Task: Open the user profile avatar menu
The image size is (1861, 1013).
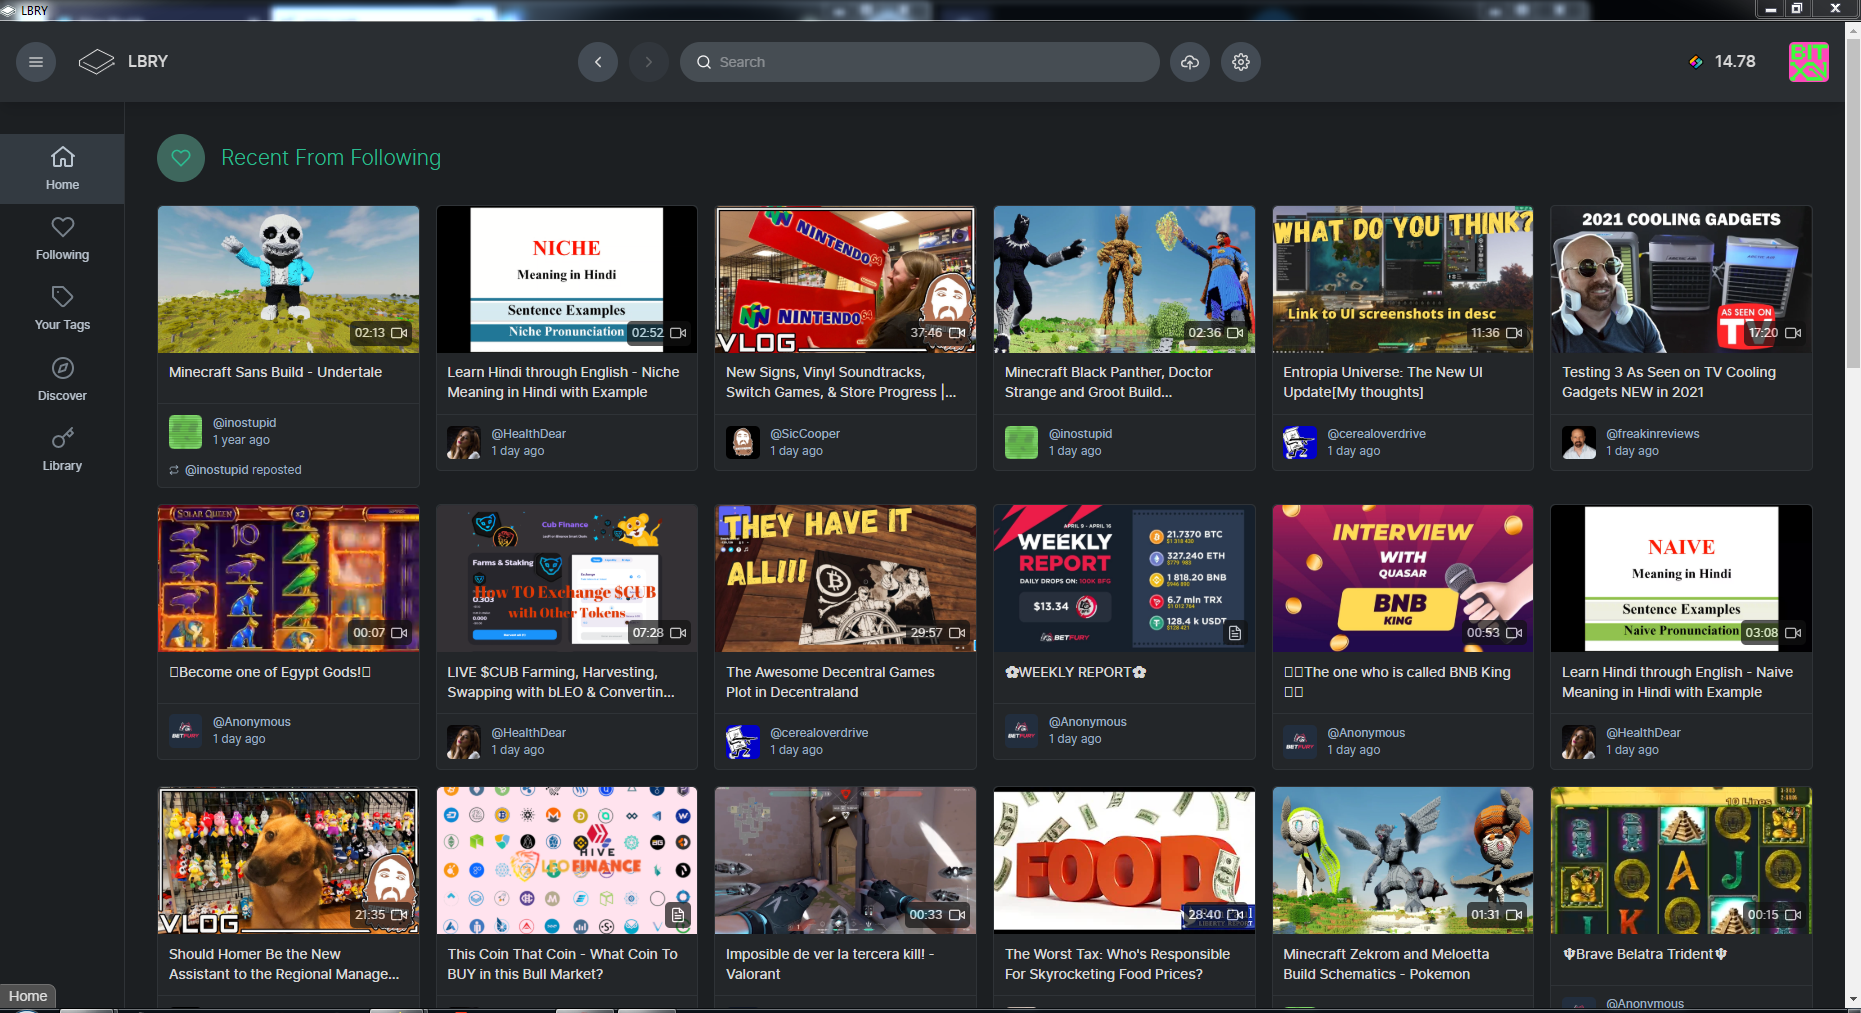Action: pos(1809,62)
